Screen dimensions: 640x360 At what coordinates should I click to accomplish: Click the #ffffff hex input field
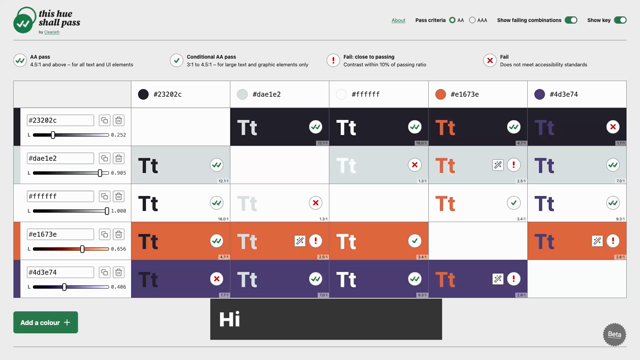[x=60, y=196]
